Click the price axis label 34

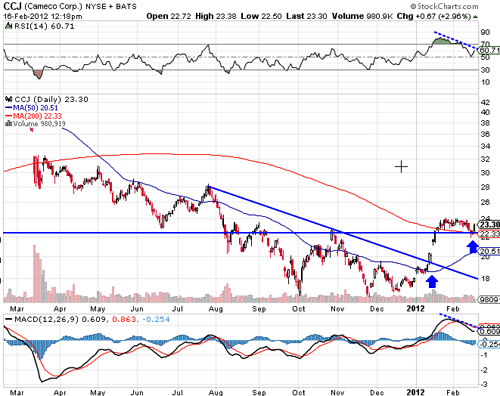tap(485, 146)
